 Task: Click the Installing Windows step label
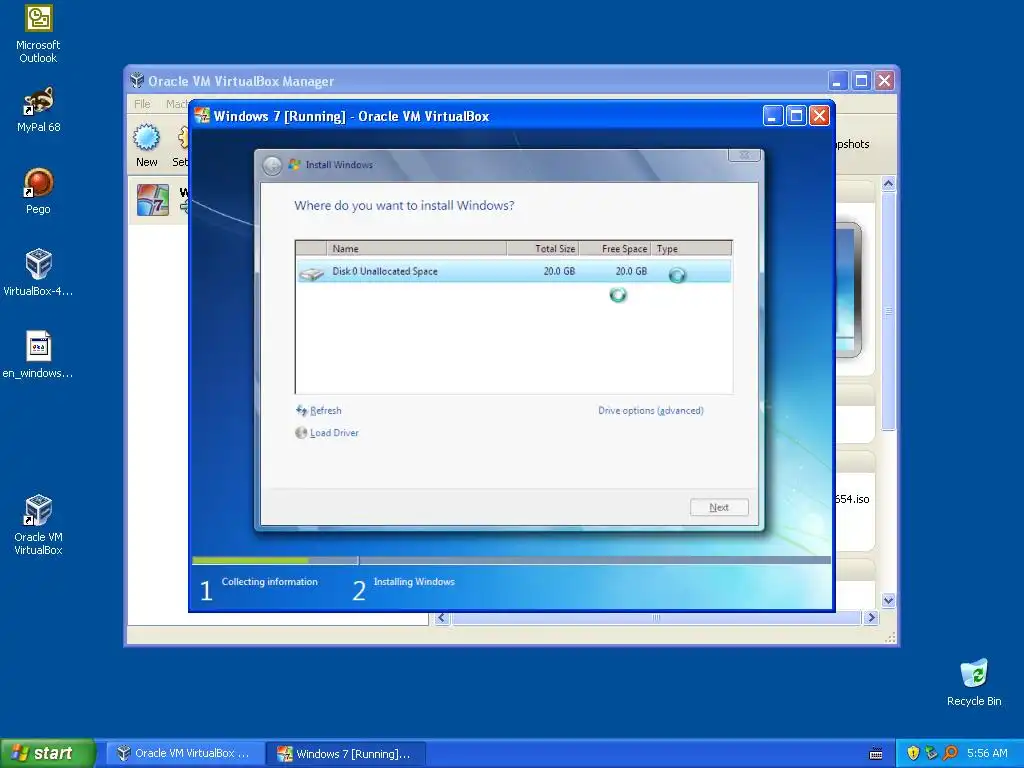[x=414, y=582]
